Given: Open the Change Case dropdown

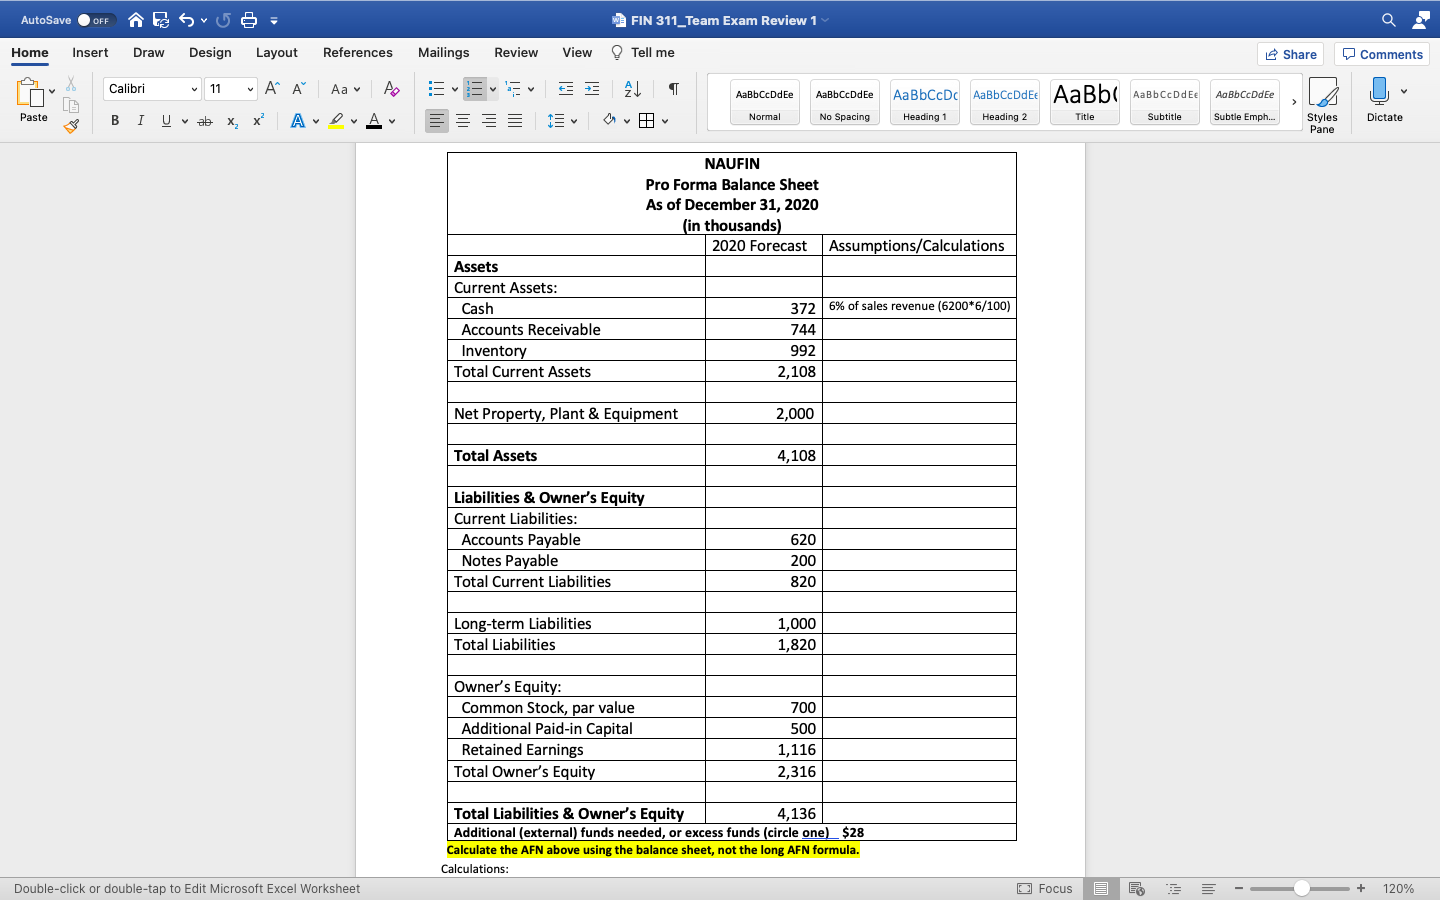Looking at the screenshot, I should pos(345,89).
